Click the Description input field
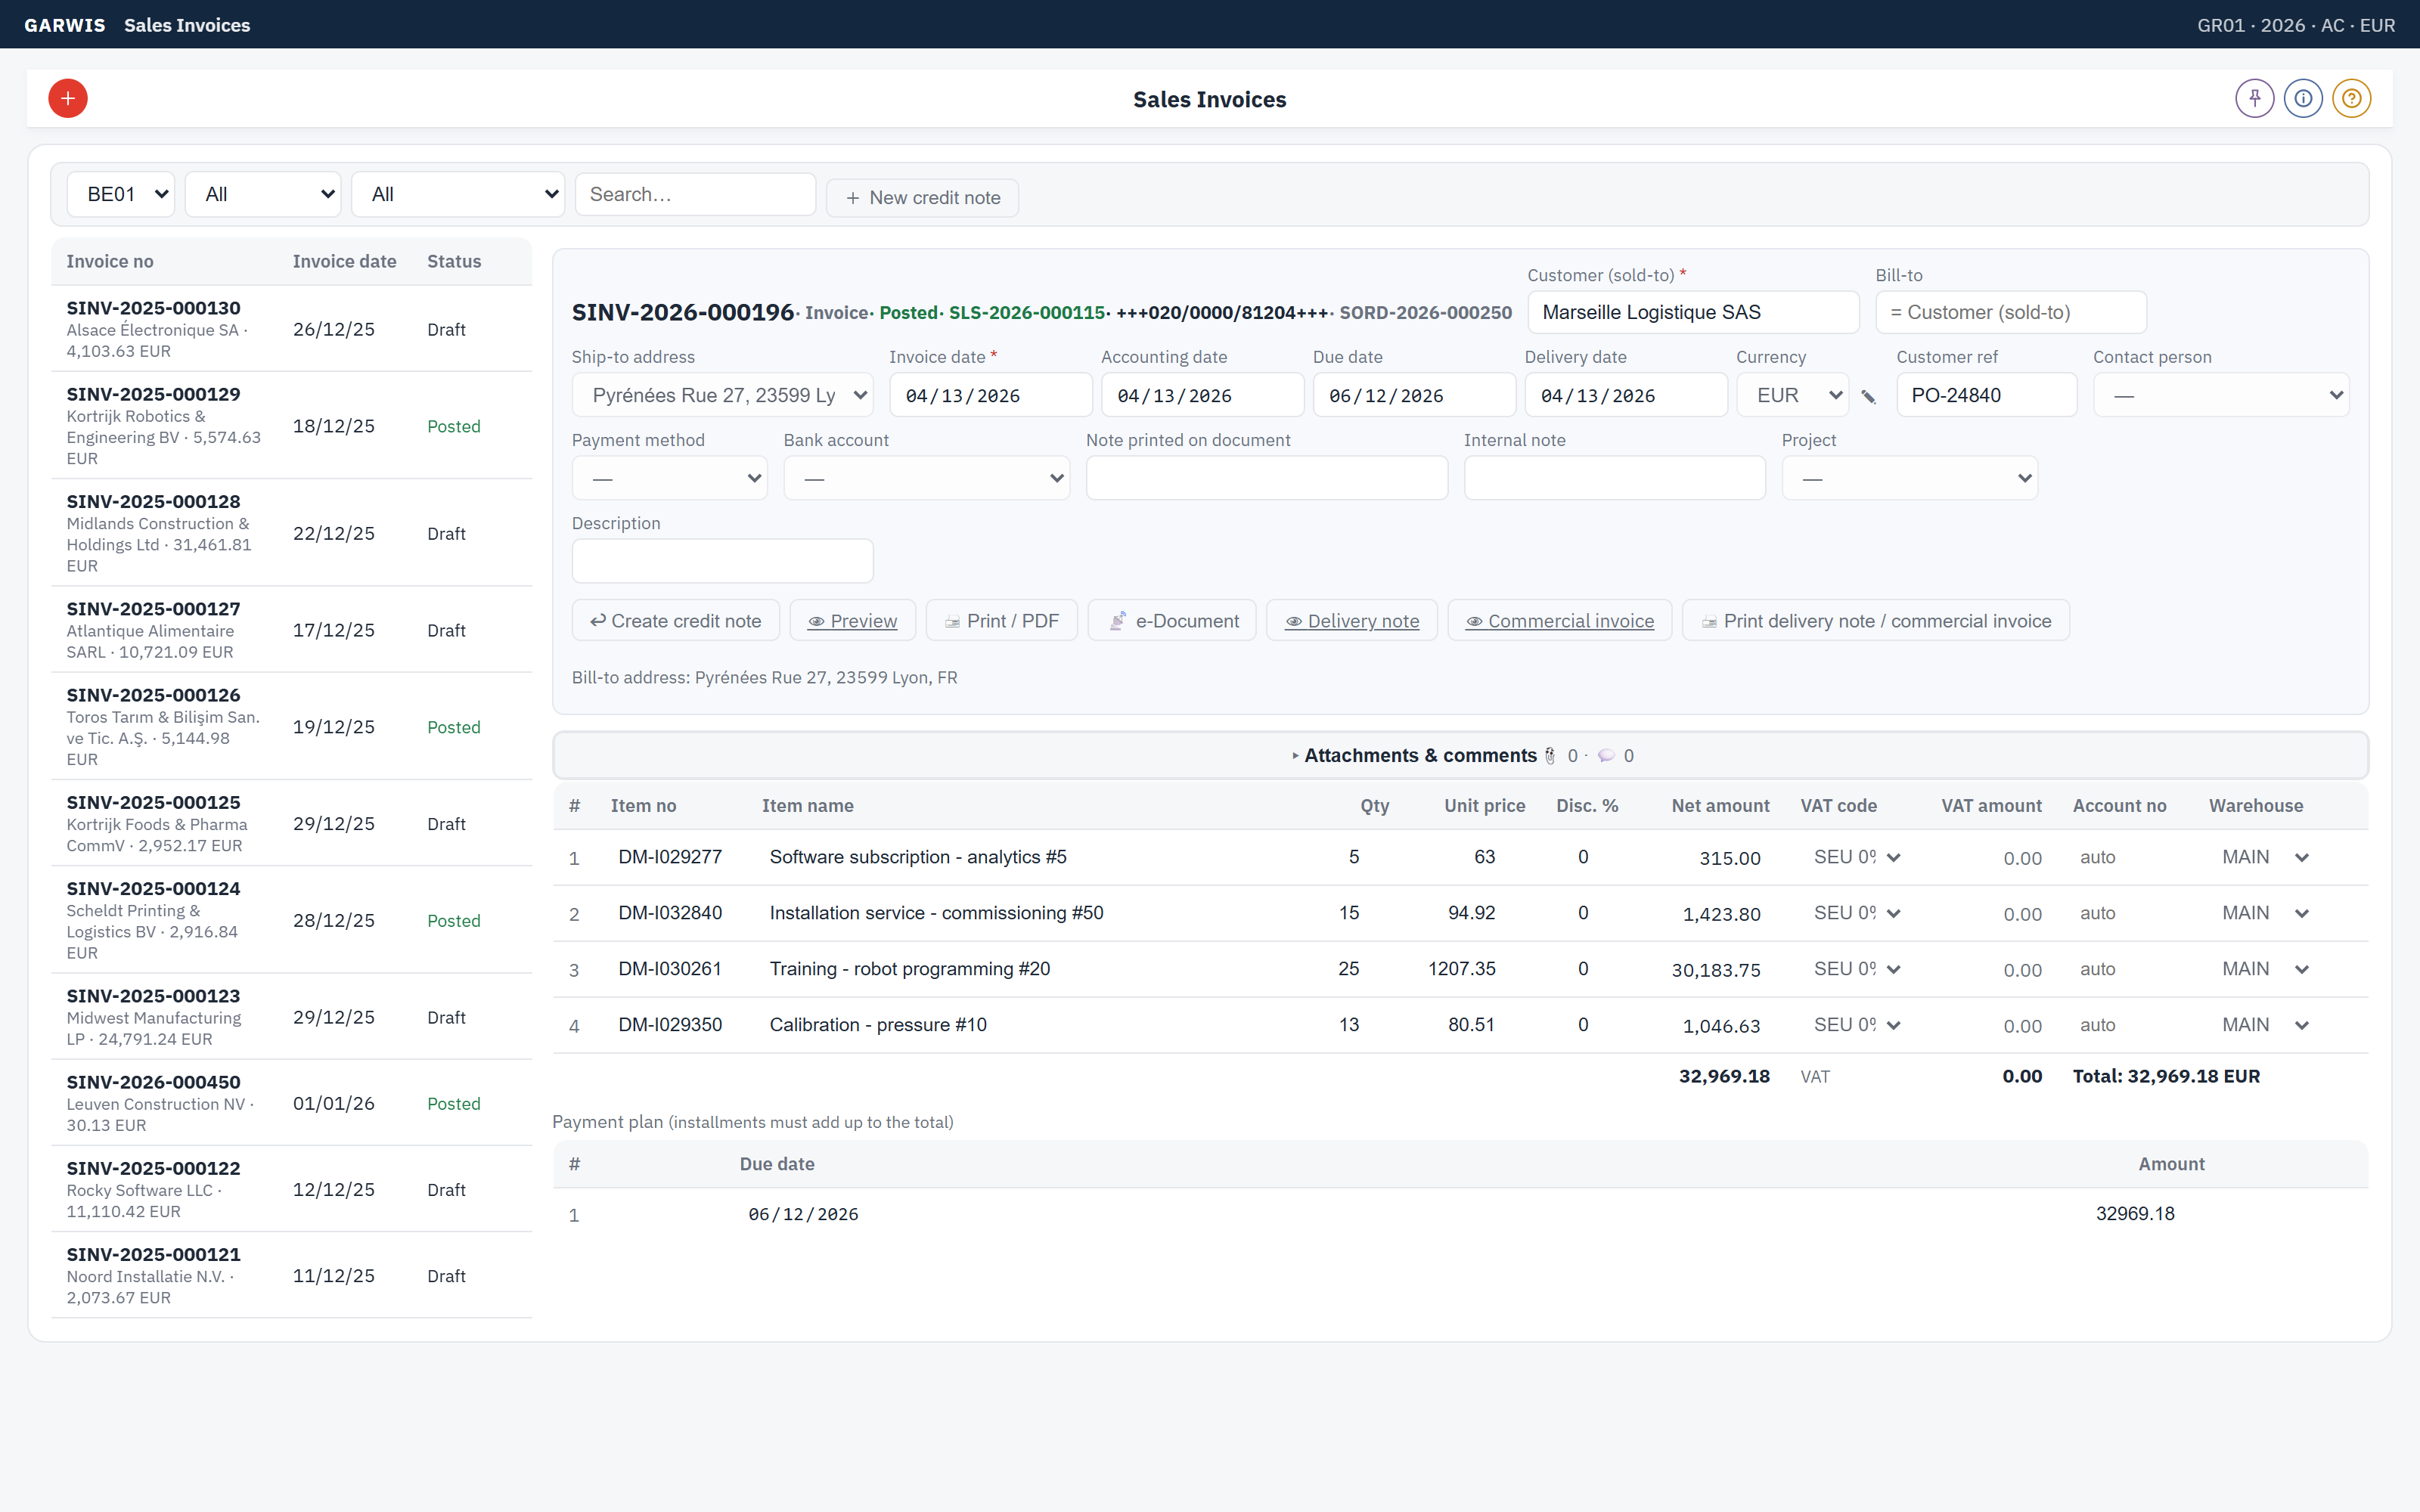2420x1512 pixels. coord(723,561)
